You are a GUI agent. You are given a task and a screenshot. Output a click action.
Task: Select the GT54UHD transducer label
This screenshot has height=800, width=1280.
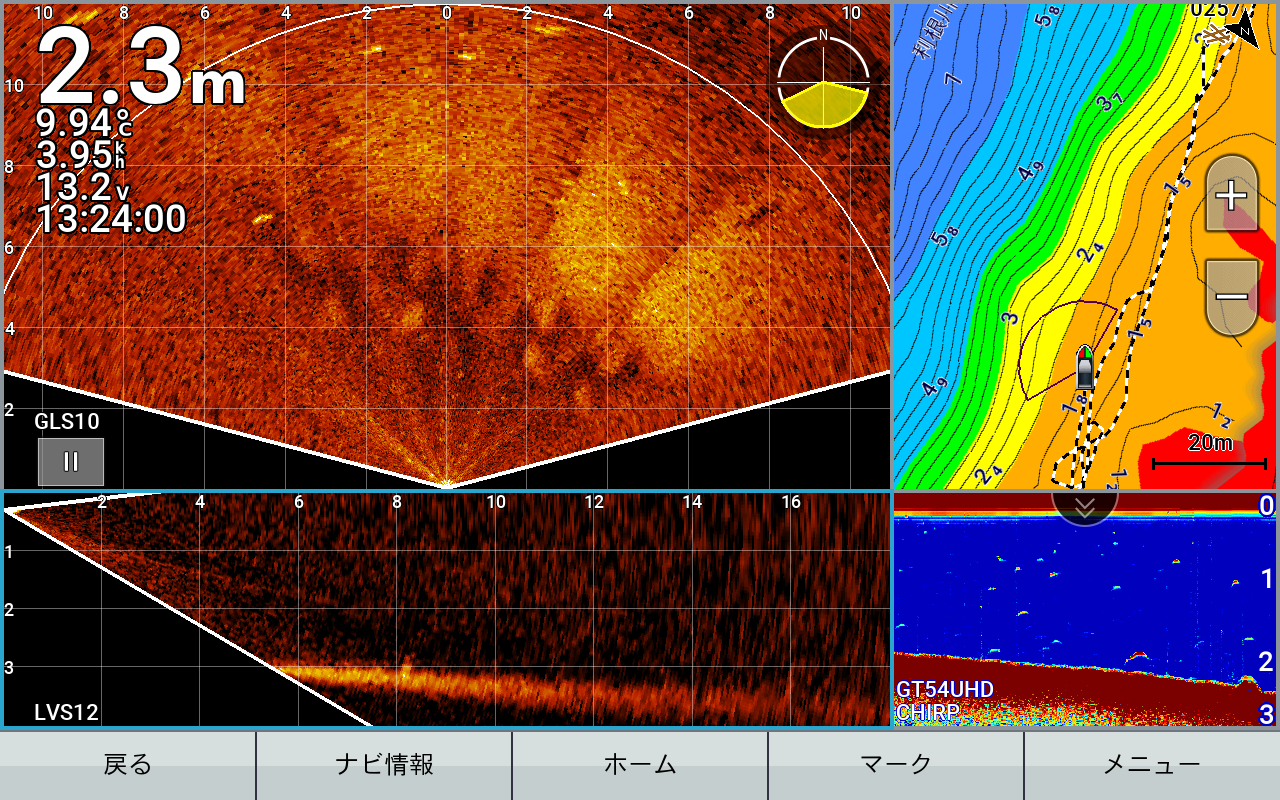click(x=945, y=690)
